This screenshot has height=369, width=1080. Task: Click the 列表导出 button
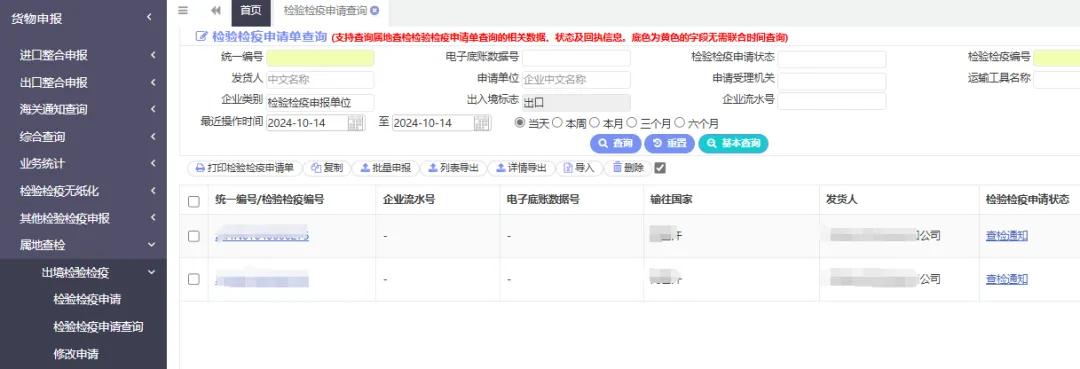pos(453,167)
